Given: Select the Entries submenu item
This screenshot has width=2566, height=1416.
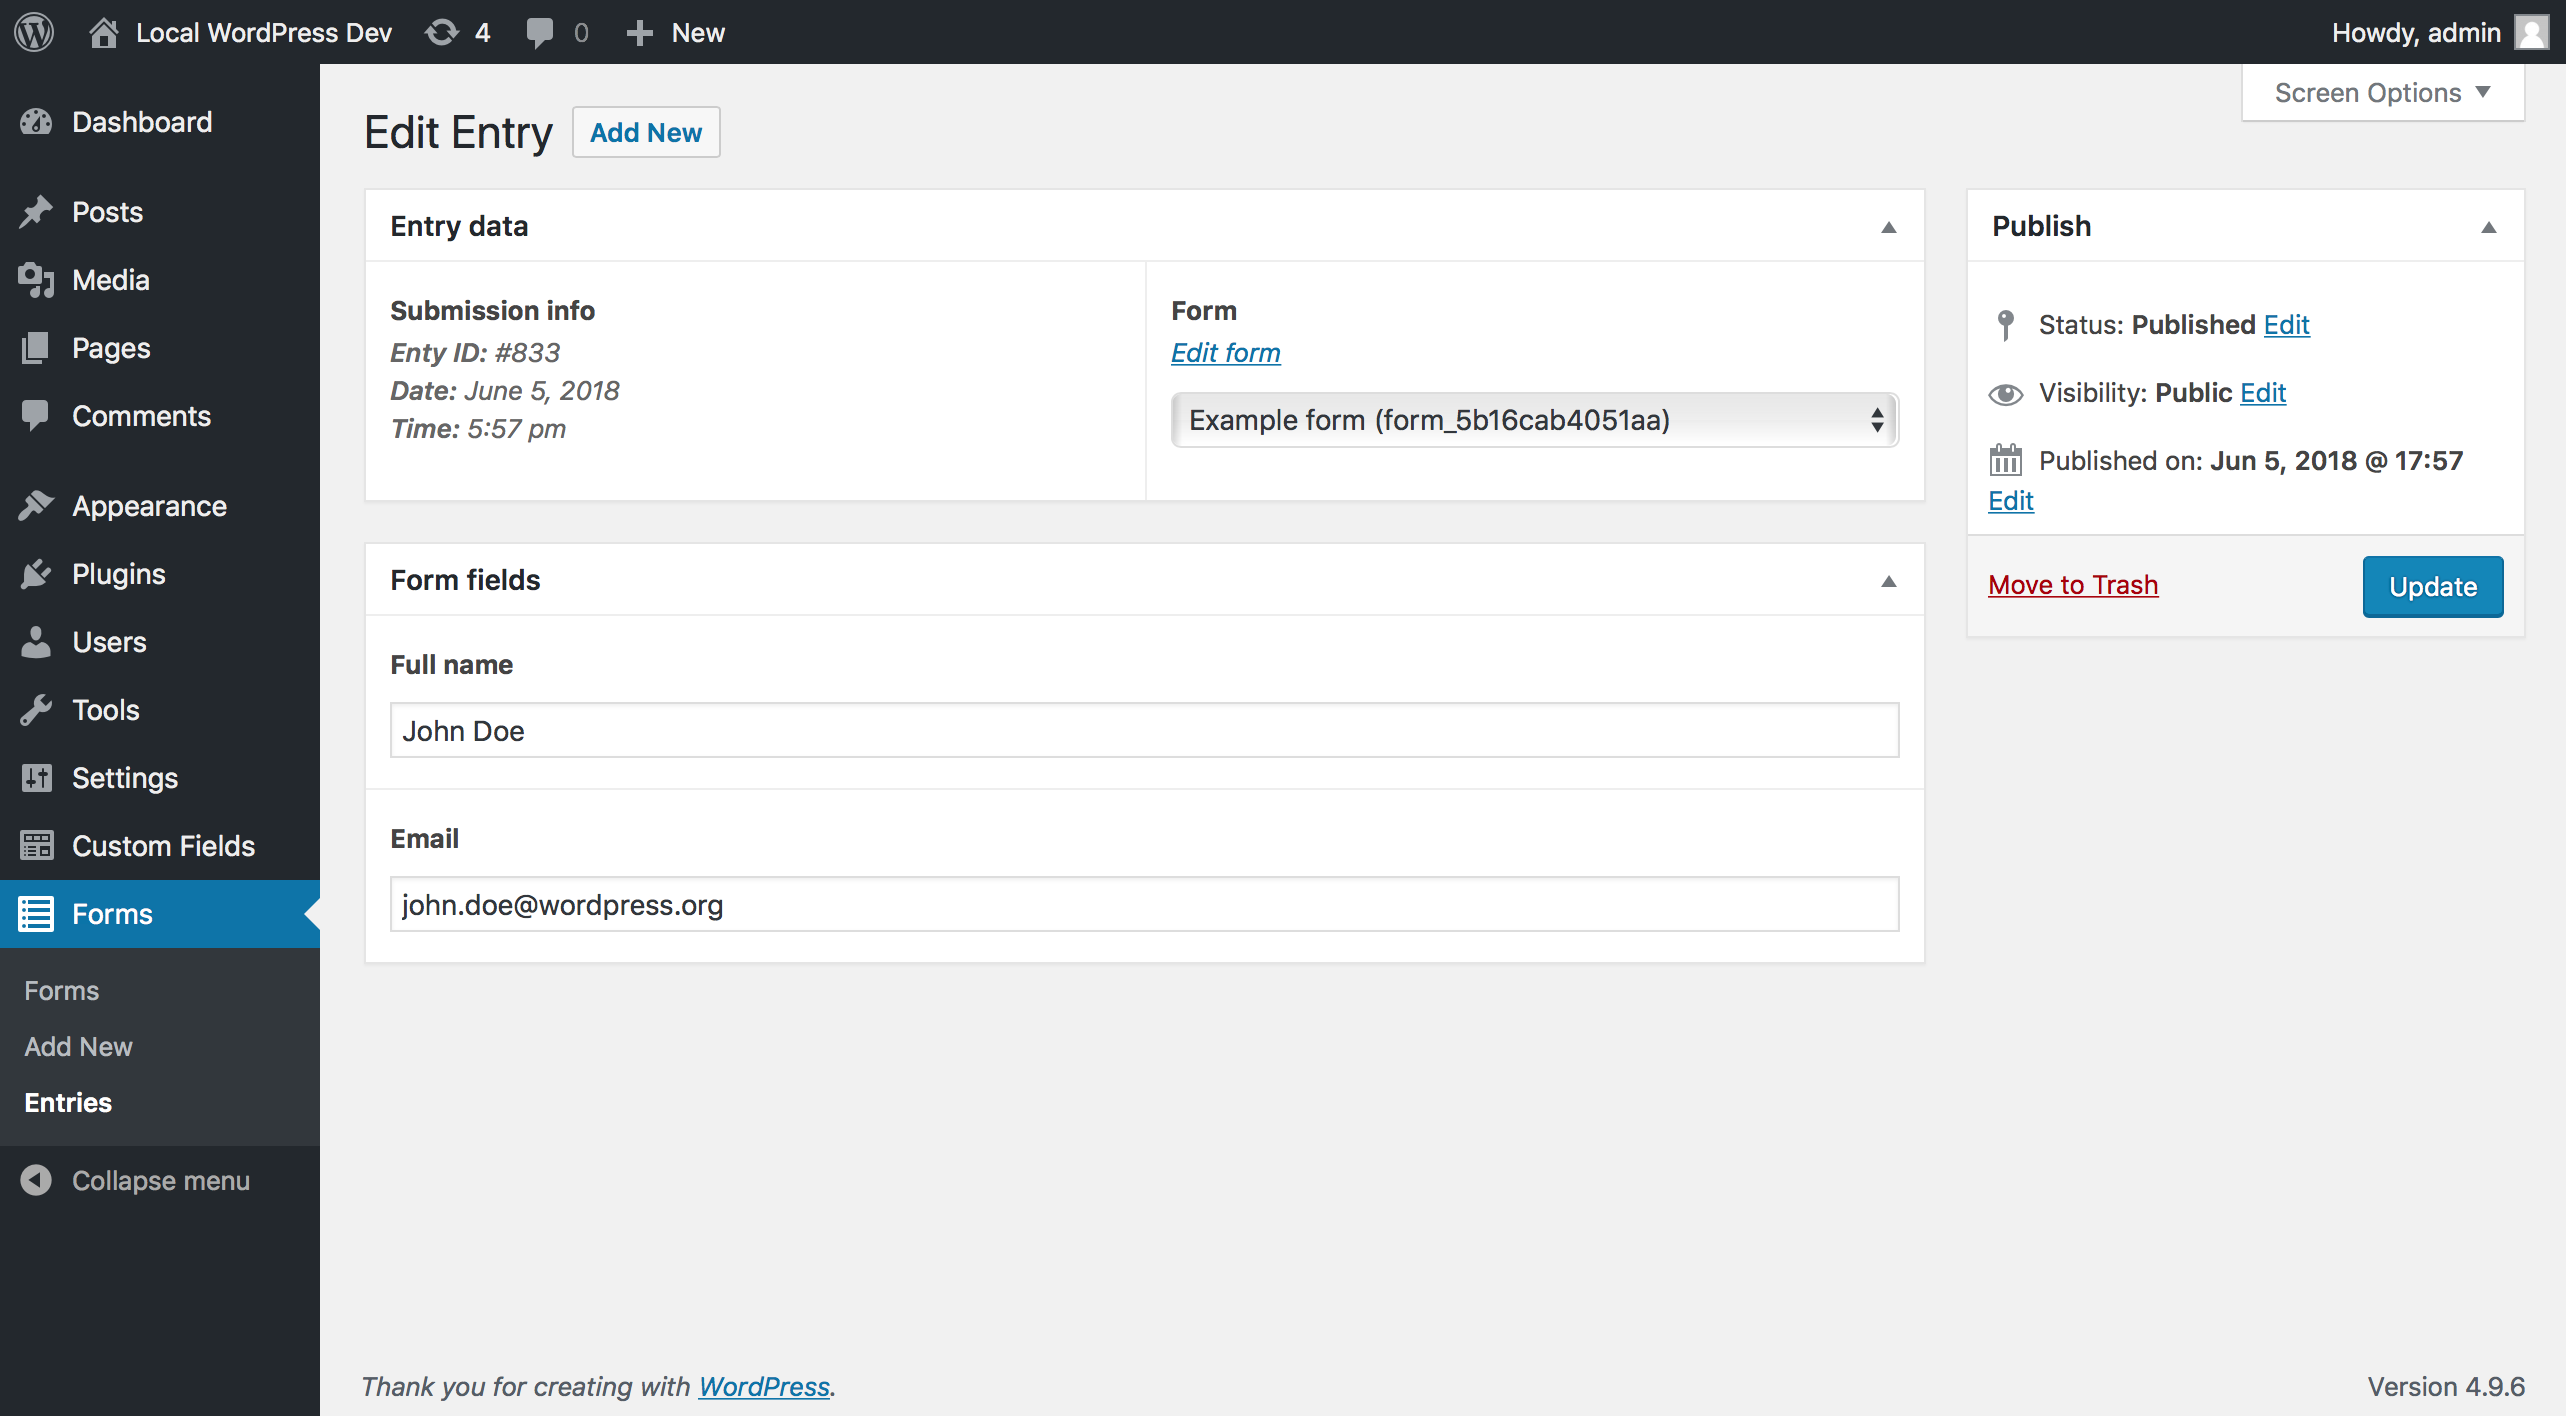Looking at the screenshot, I should pos(68,1102).
